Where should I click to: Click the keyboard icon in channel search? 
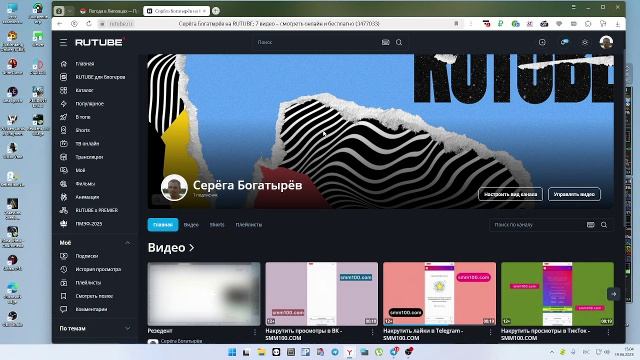(590, 224)
